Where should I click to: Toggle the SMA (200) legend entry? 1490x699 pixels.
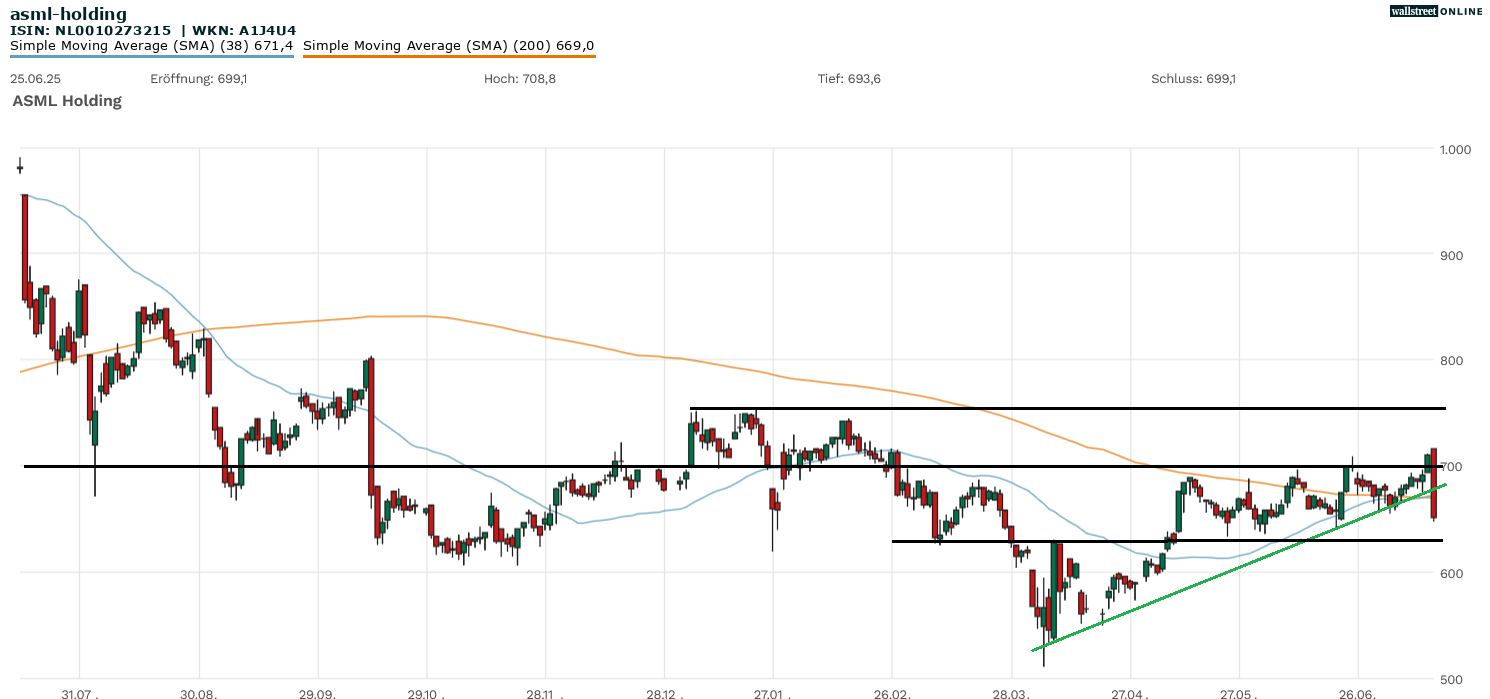point(448,46)
